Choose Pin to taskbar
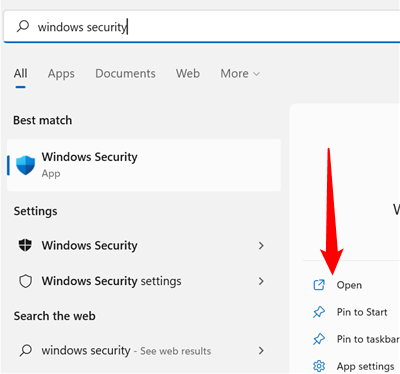 (368, 339)
